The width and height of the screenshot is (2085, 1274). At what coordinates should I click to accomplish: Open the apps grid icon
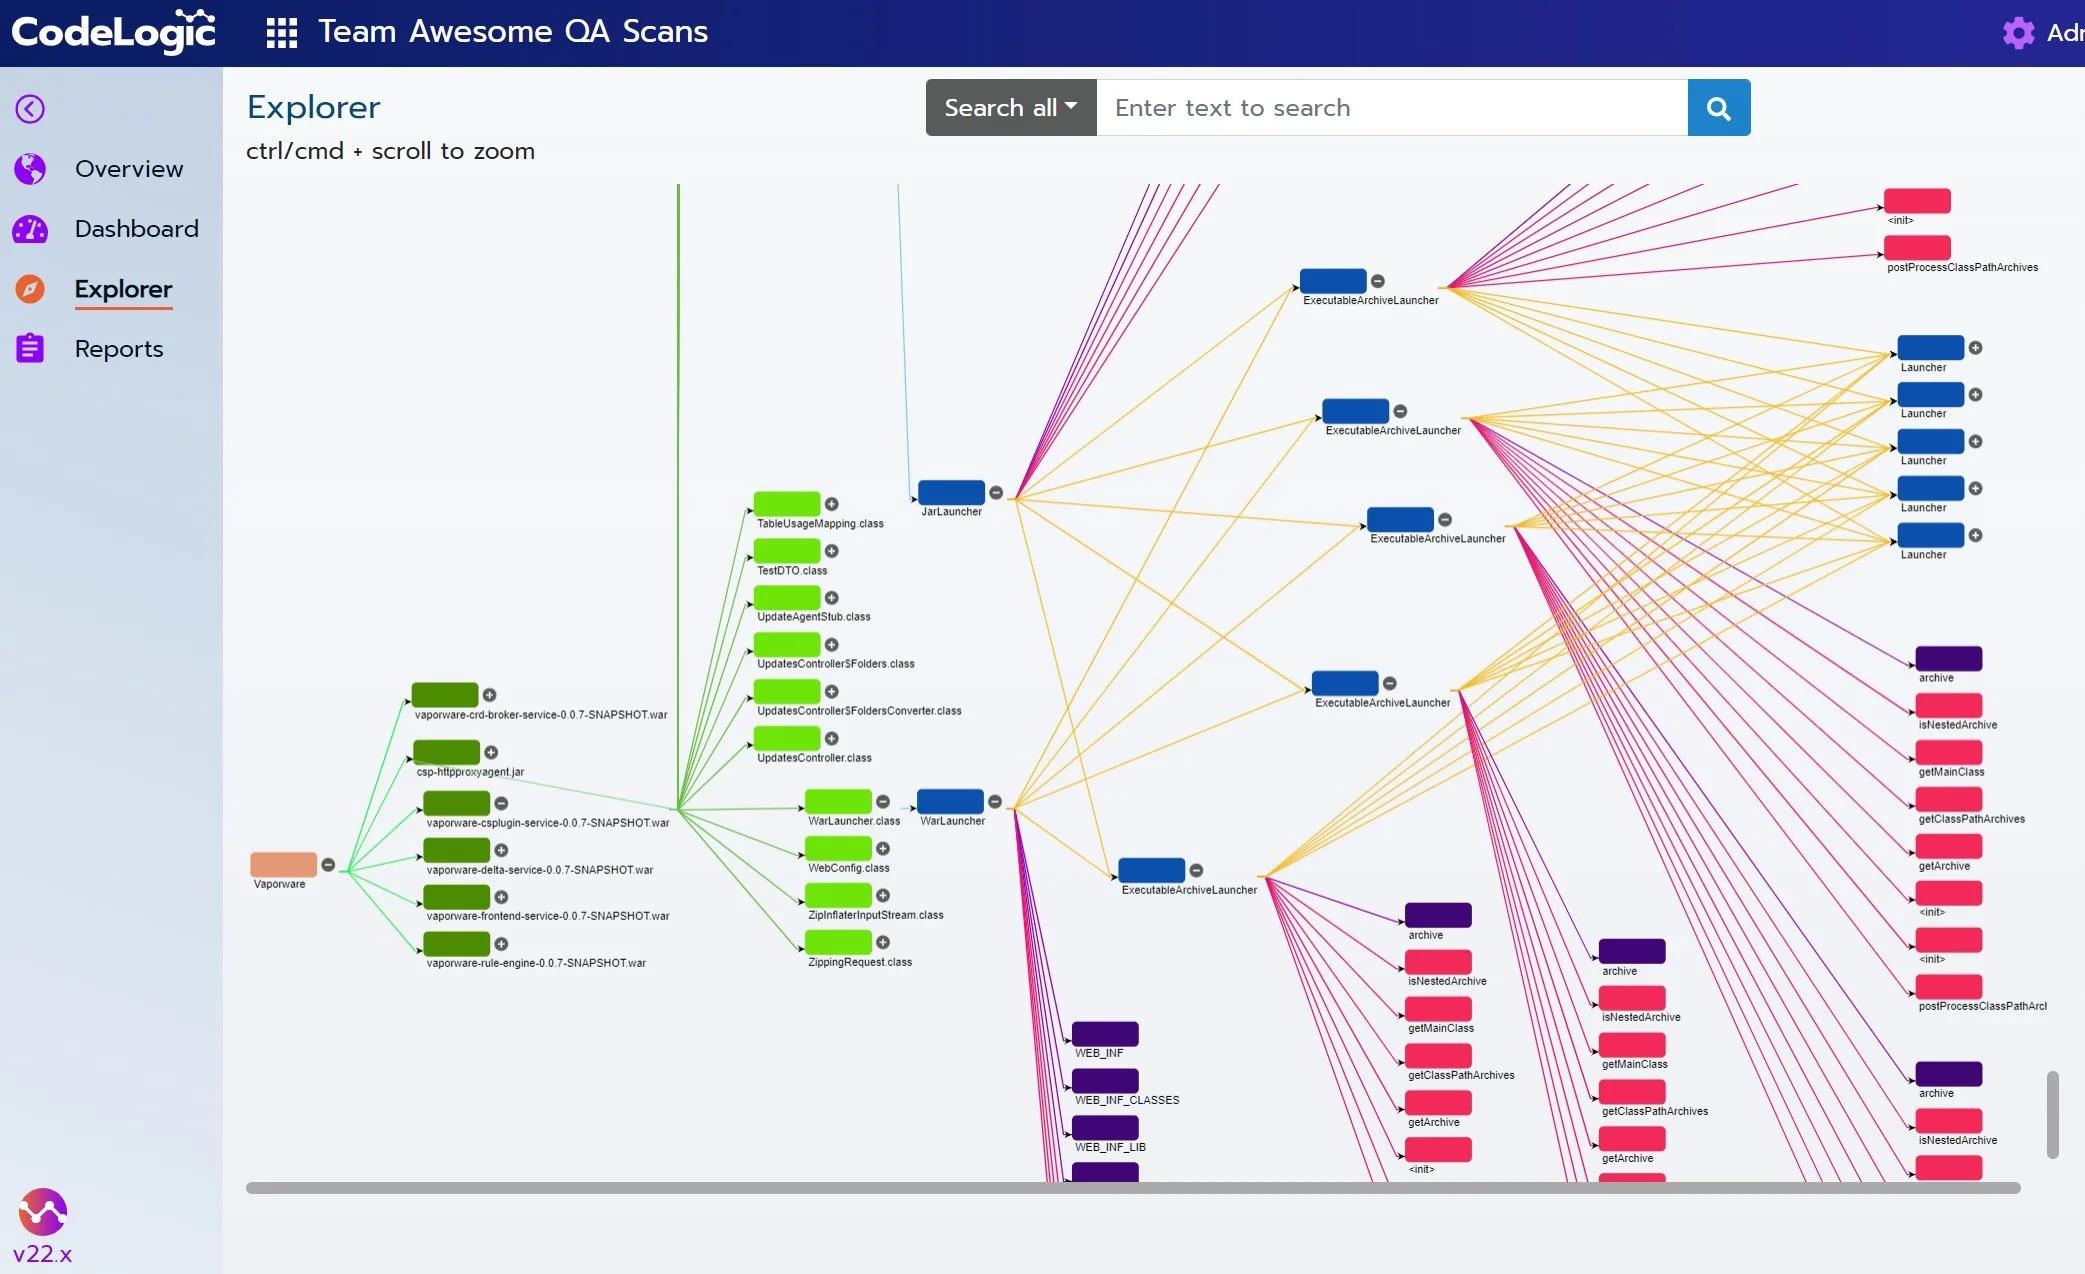[x=282, y=32]
